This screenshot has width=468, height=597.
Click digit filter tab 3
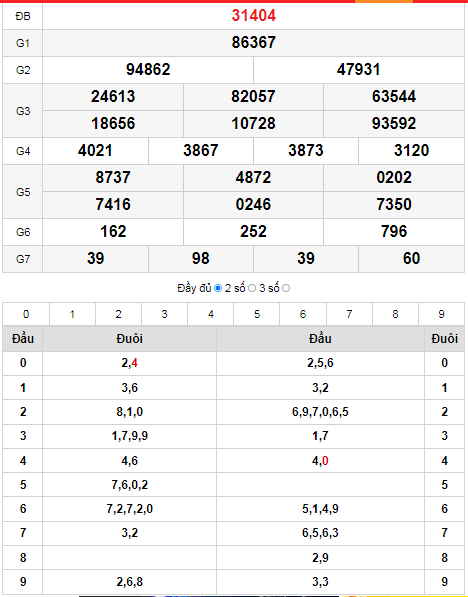pyautogui.click(x=165, y=314)
